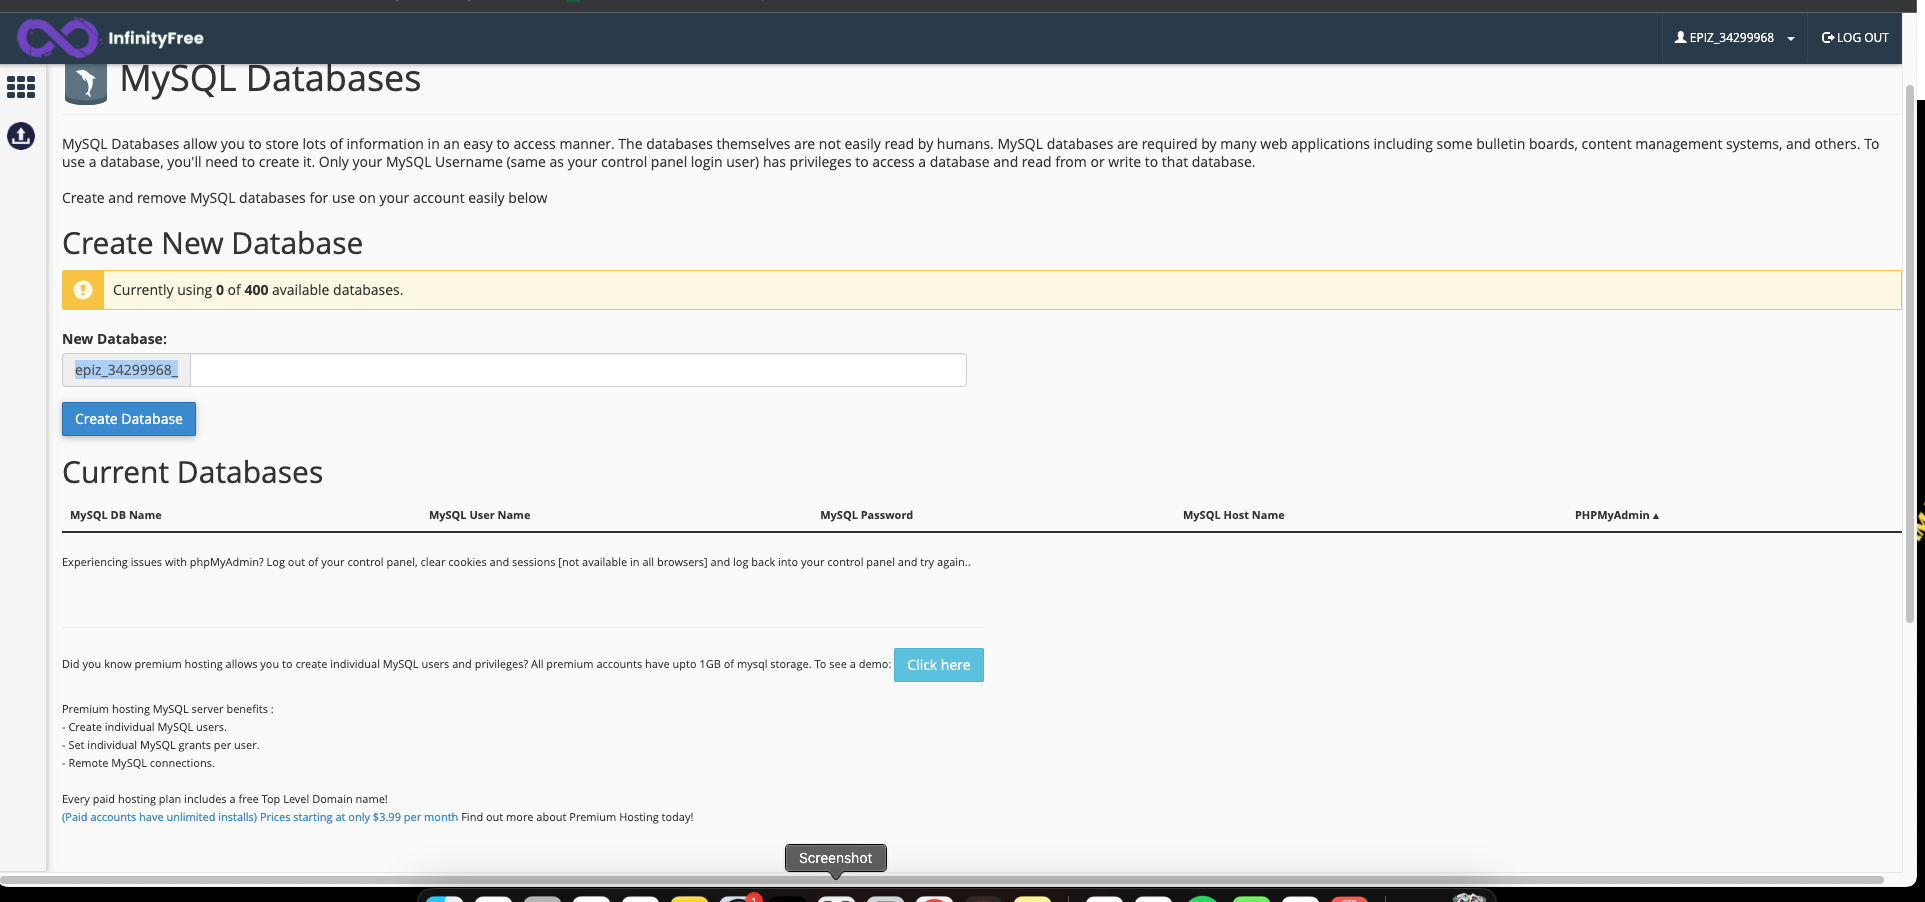Click the New Database: field label
Screen dimensions: 1925x902
click(115, 339)
